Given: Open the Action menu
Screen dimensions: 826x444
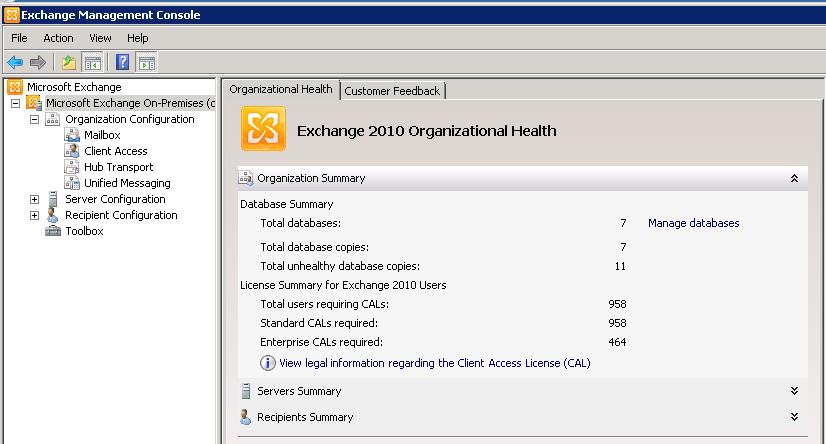Looking at the screenshot, I should (x=58, y=38).
